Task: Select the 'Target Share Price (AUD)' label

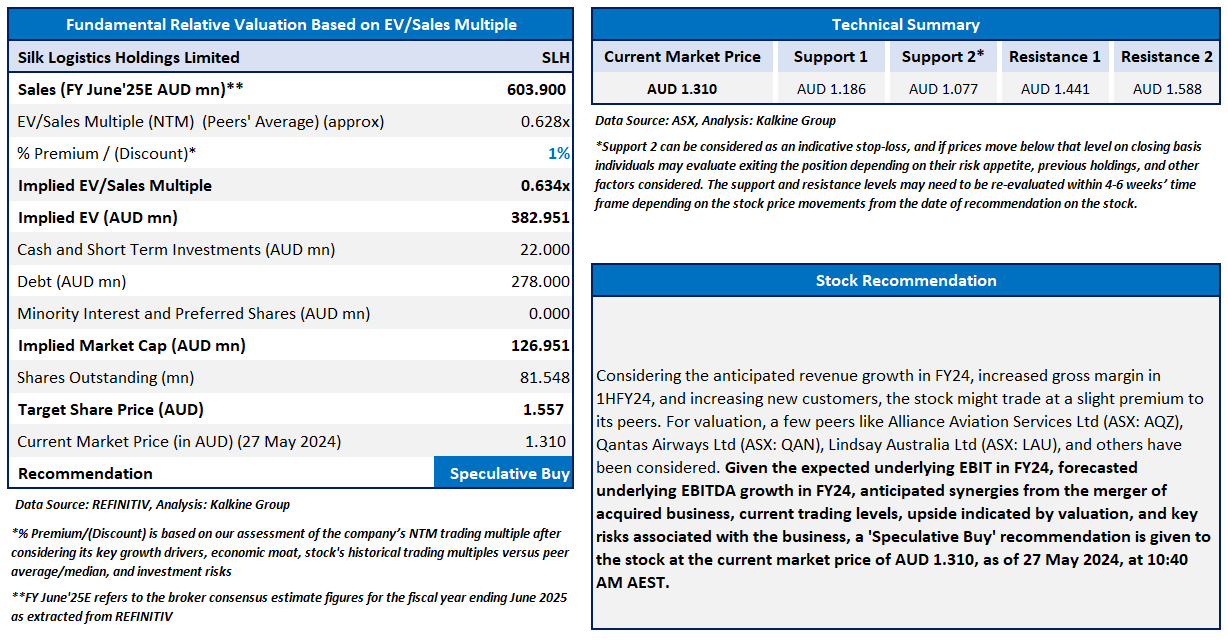Action: [111, 409]
